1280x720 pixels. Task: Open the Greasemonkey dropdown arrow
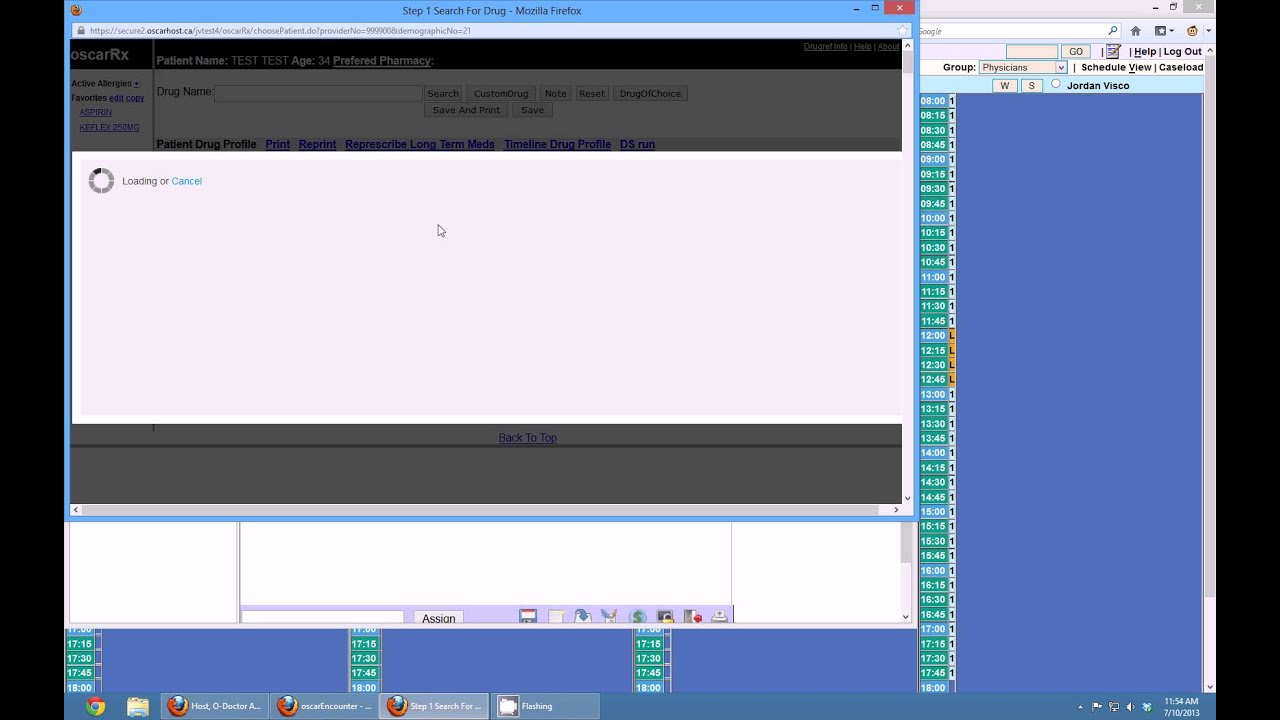coord(1208,31)
